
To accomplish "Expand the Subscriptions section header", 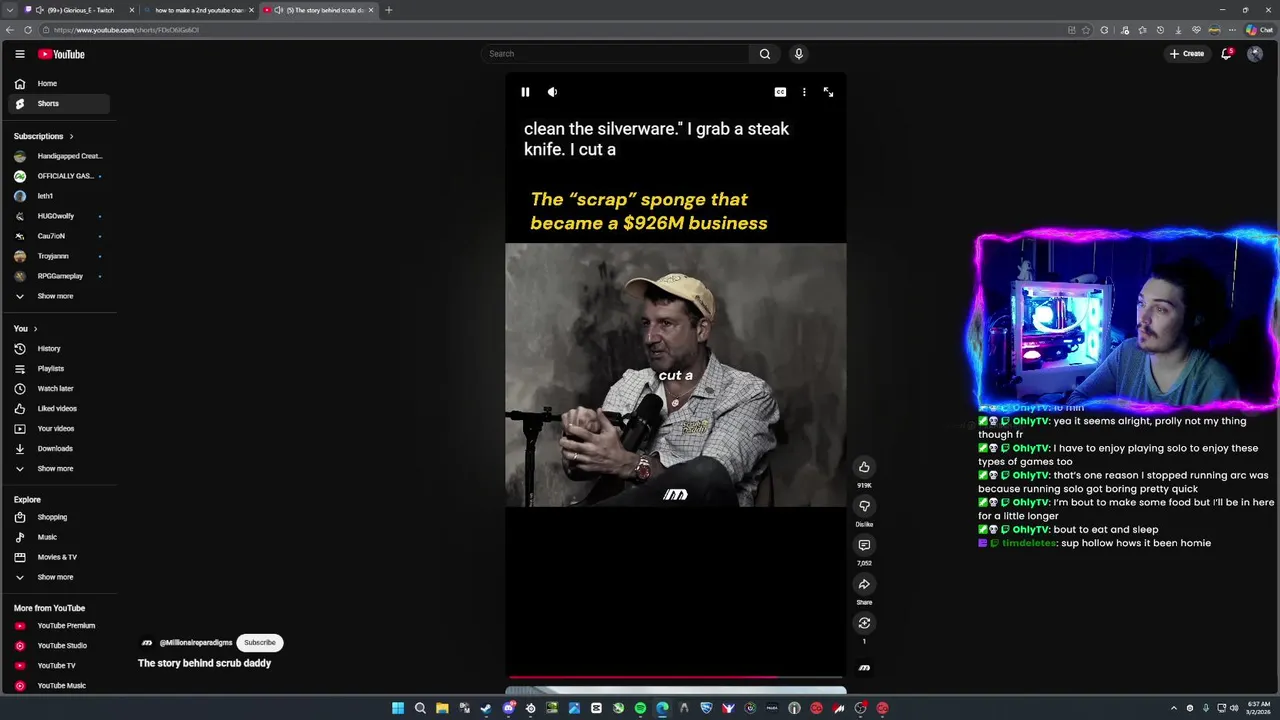I will (44, 136).
